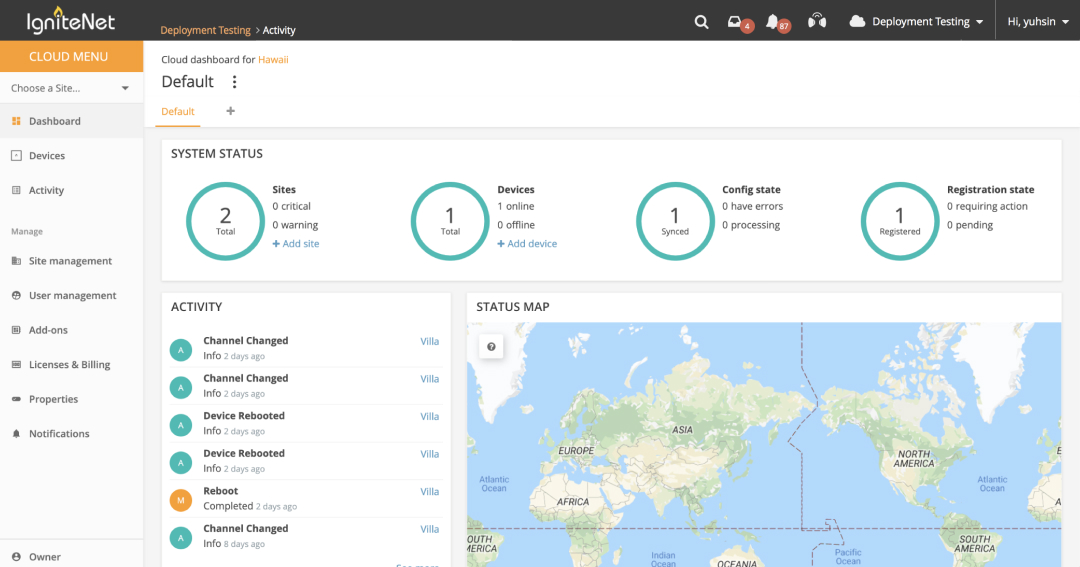Click the CLOUD MENU orange header
The image size is (1080, 567).
(x=72, y=56)
